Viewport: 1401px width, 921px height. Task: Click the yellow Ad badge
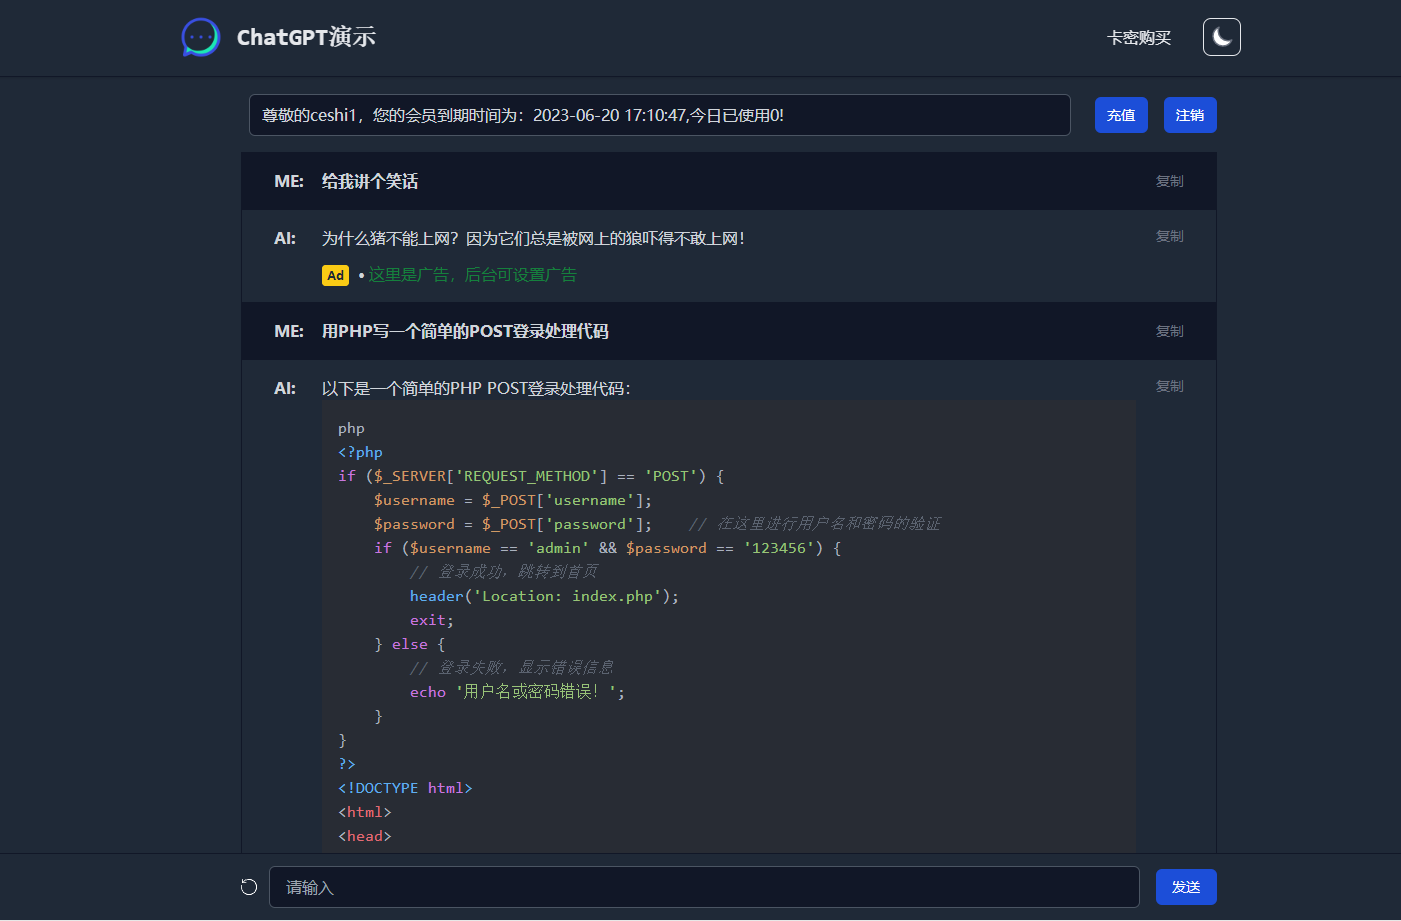pos(335,275)
